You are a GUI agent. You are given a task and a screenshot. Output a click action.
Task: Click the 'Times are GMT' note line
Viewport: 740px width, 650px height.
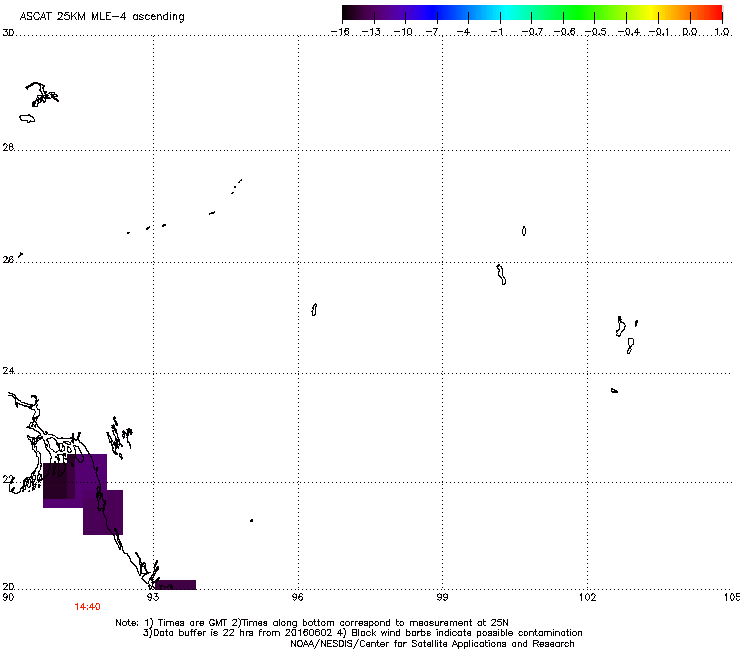(x=312, y=623)
